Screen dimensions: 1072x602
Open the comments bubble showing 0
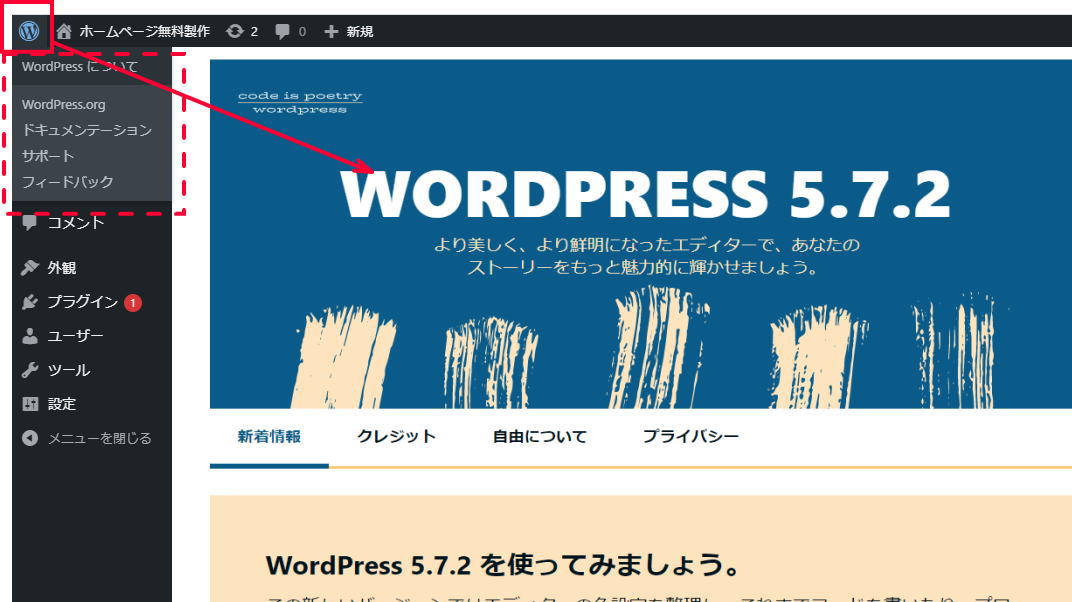(282, 31)
